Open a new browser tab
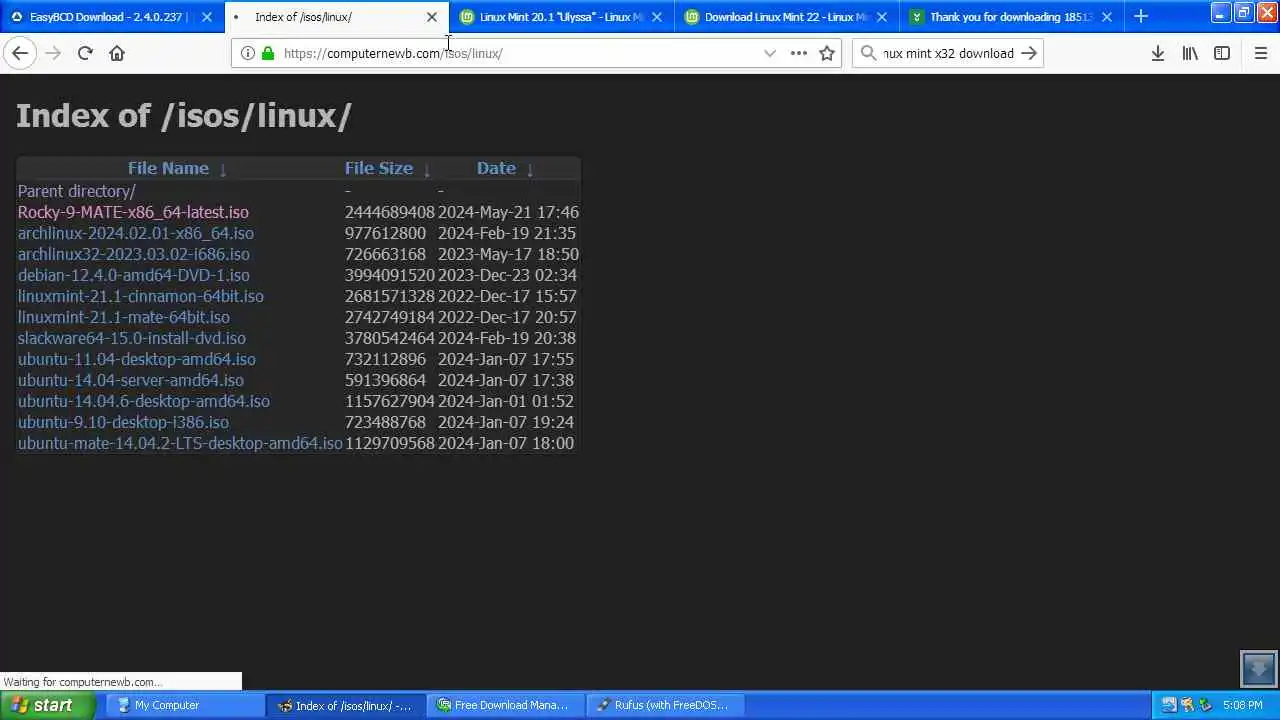 coord(1141,16)
